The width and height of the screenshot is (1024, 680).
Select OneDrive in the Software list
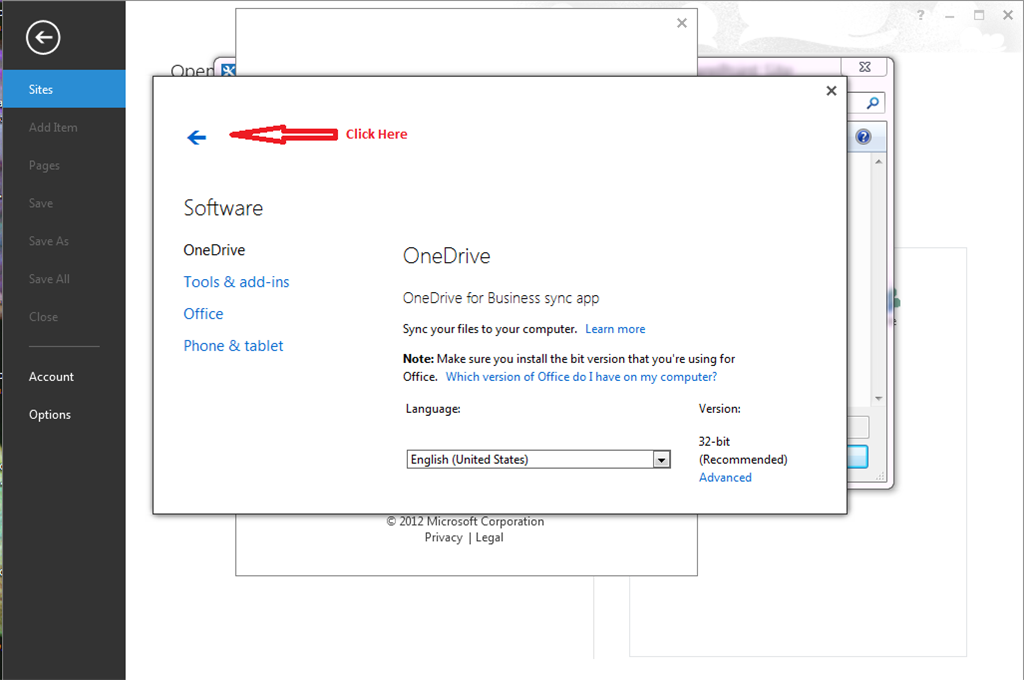point(214,250)
